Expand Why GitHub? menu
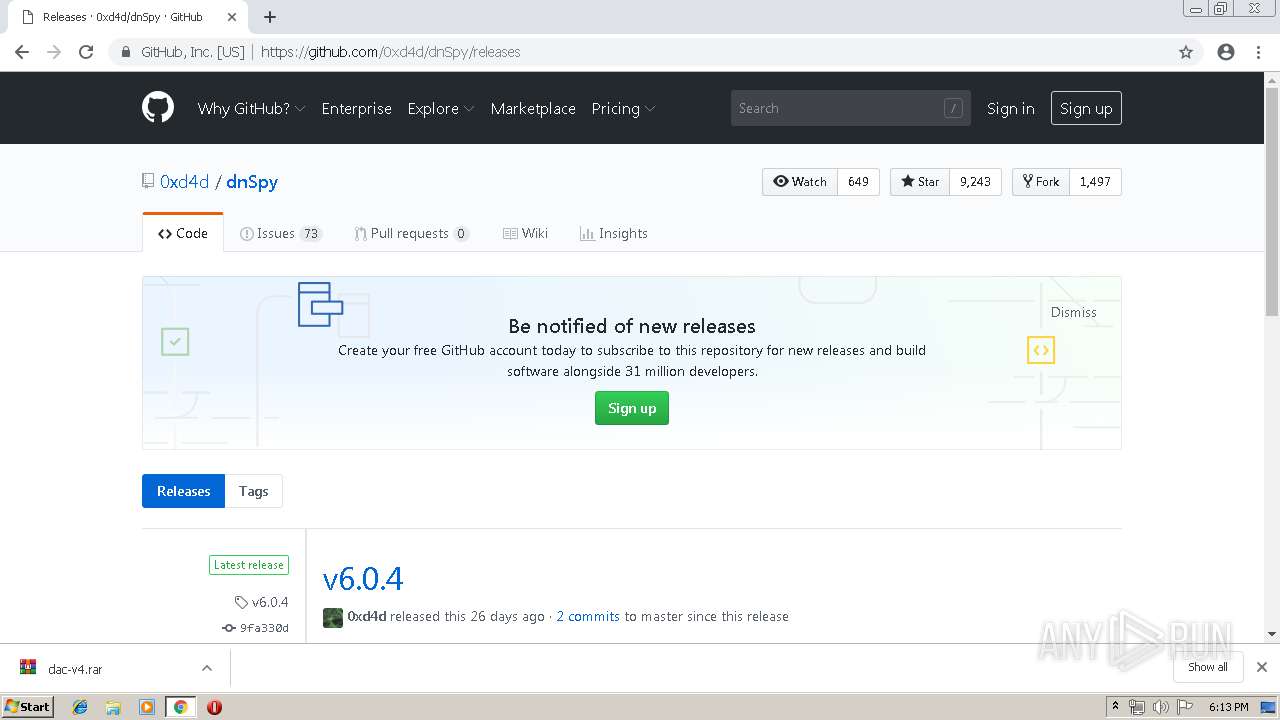The height and width of the screenshot is (720, 1280). click(252, 108)
